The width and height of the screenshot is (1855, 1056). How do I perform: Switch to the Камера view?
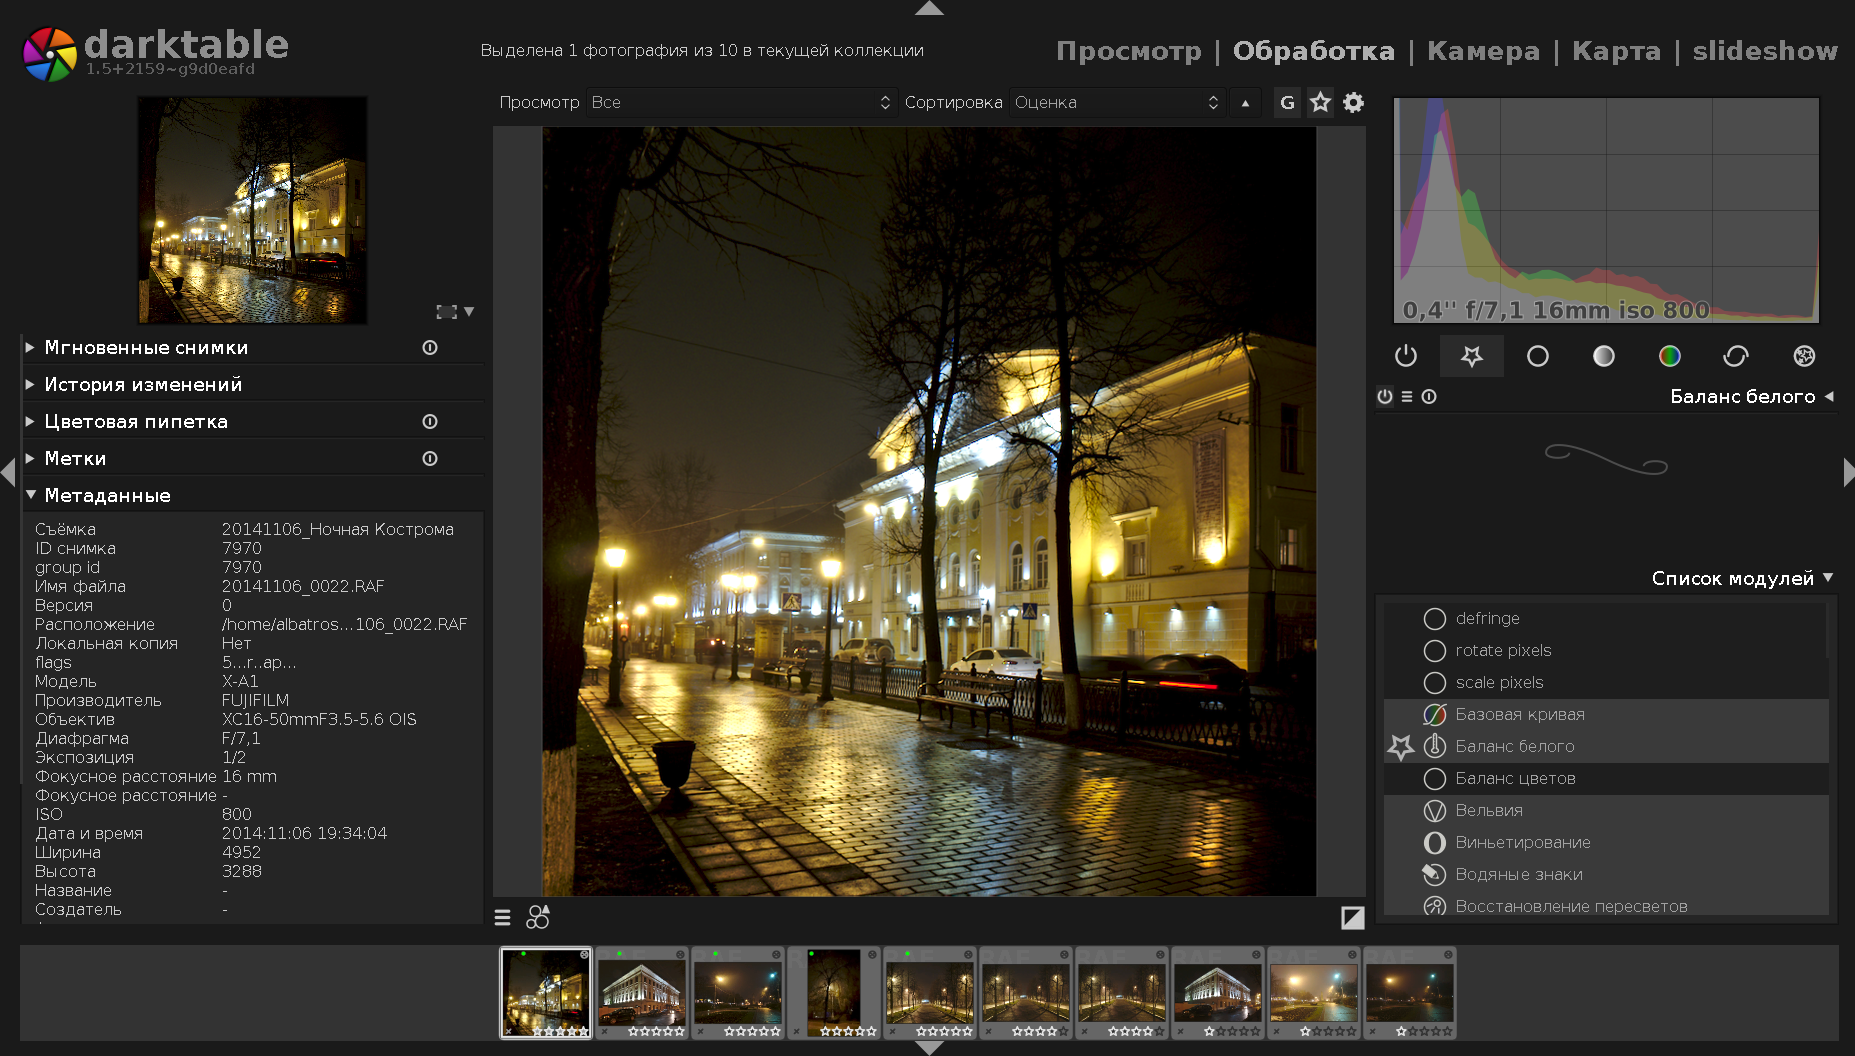click(1483, 51)
